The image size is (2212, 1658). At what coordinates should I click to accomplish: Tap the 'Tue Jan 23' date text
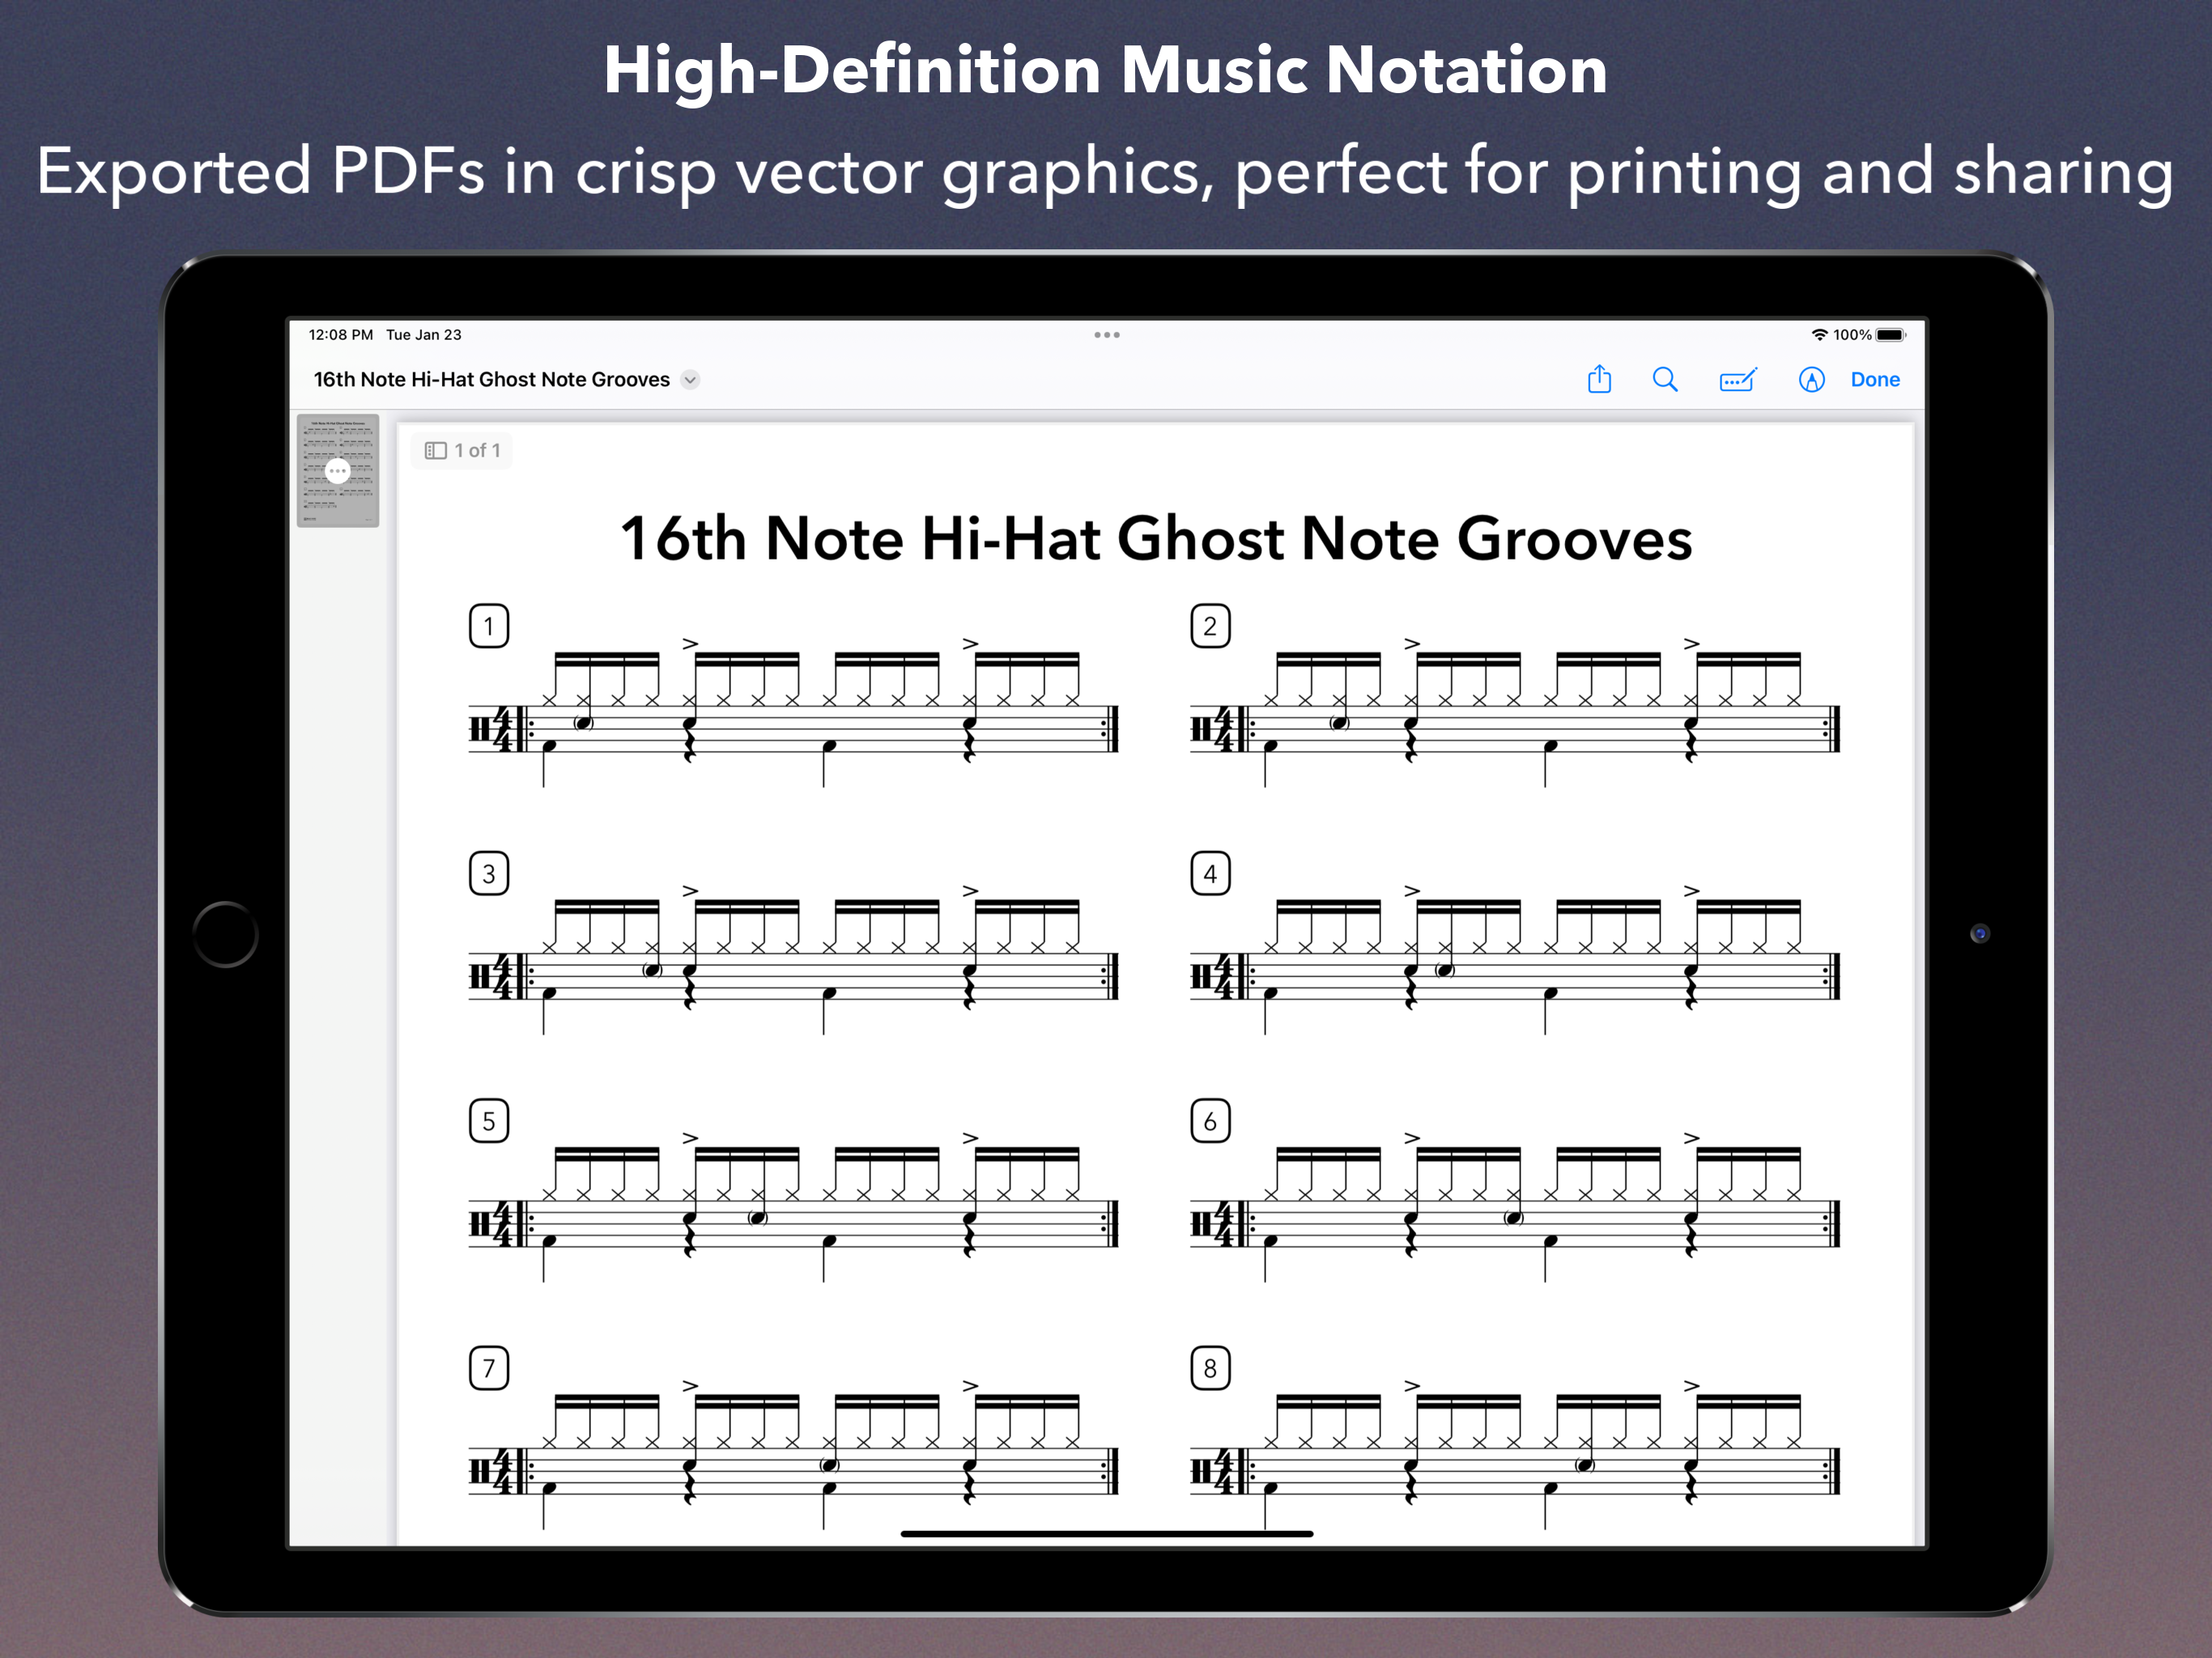coord(424,335)
